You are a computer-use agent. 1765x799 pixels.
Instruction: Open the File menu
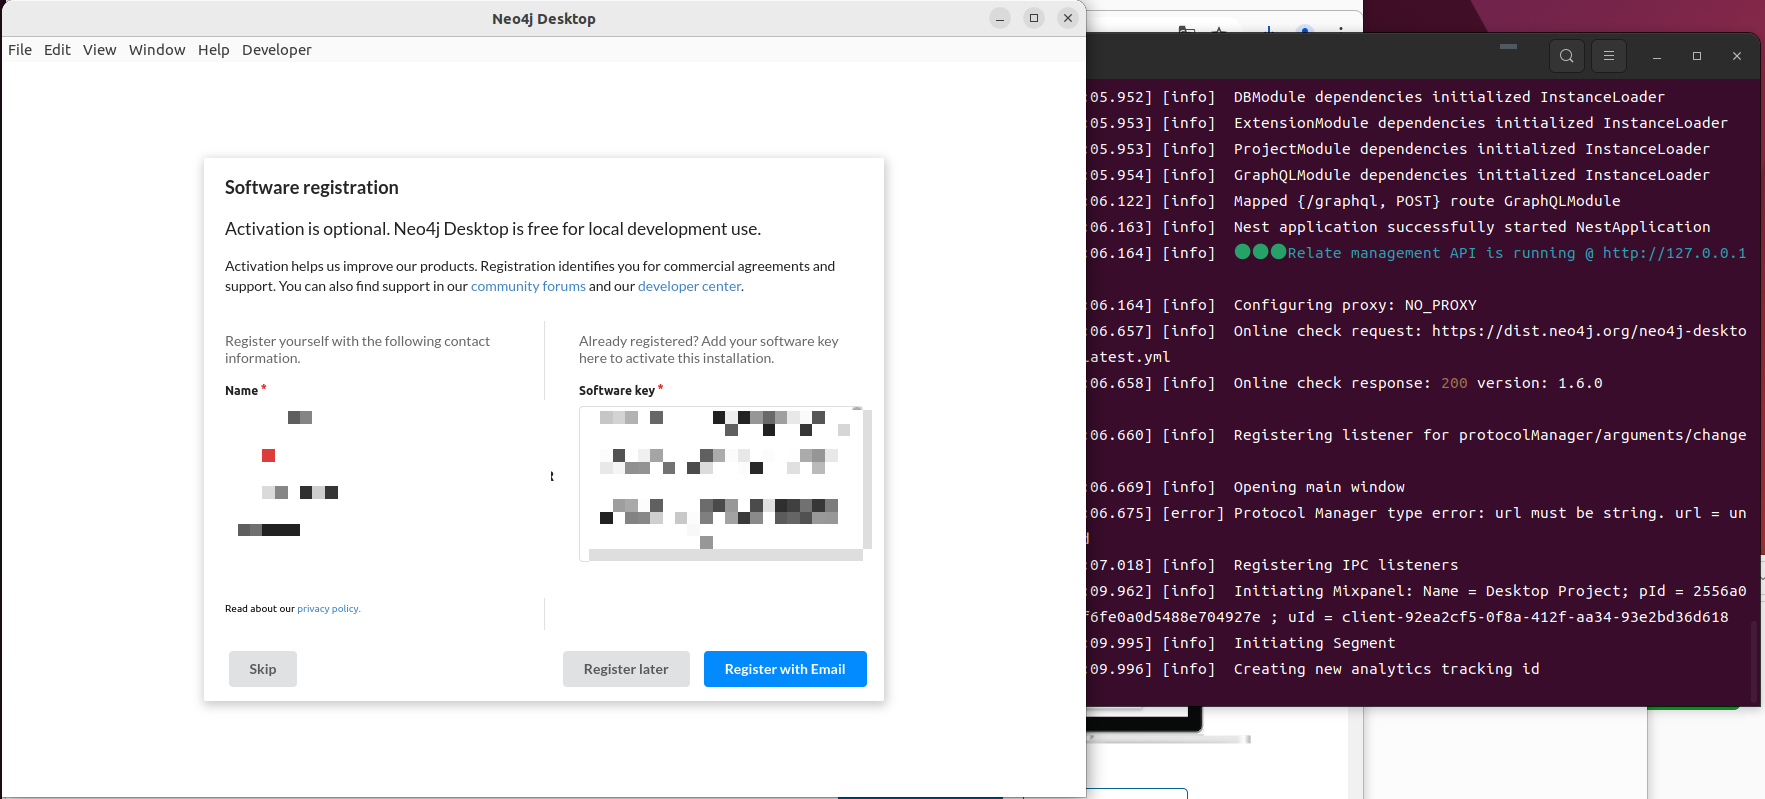20,50
